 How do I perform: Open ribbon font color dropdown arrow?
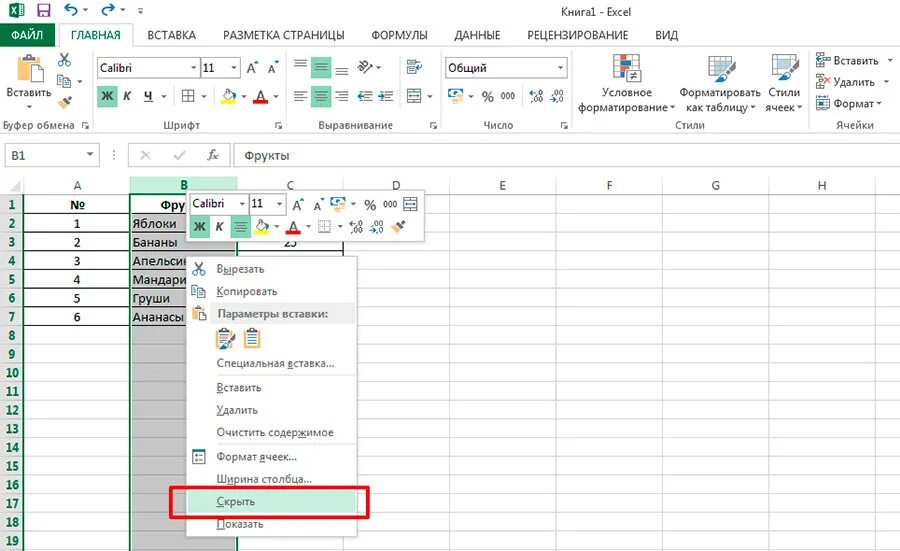(x=276, y=96)
